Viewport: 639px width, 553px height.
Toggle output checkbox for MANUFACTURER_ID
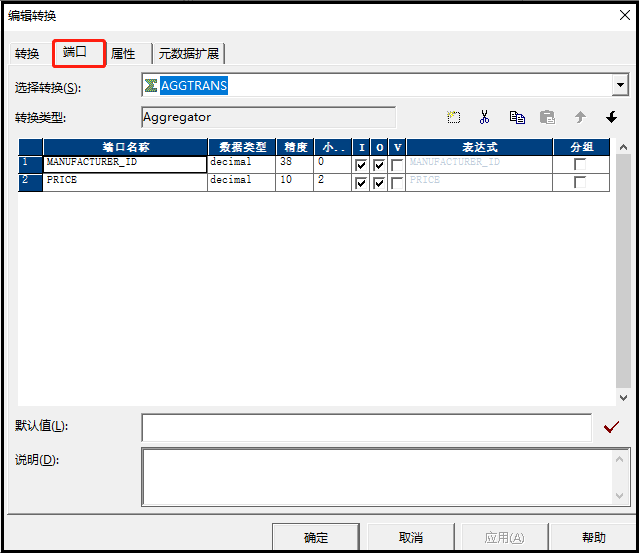(x=379, y=165)
